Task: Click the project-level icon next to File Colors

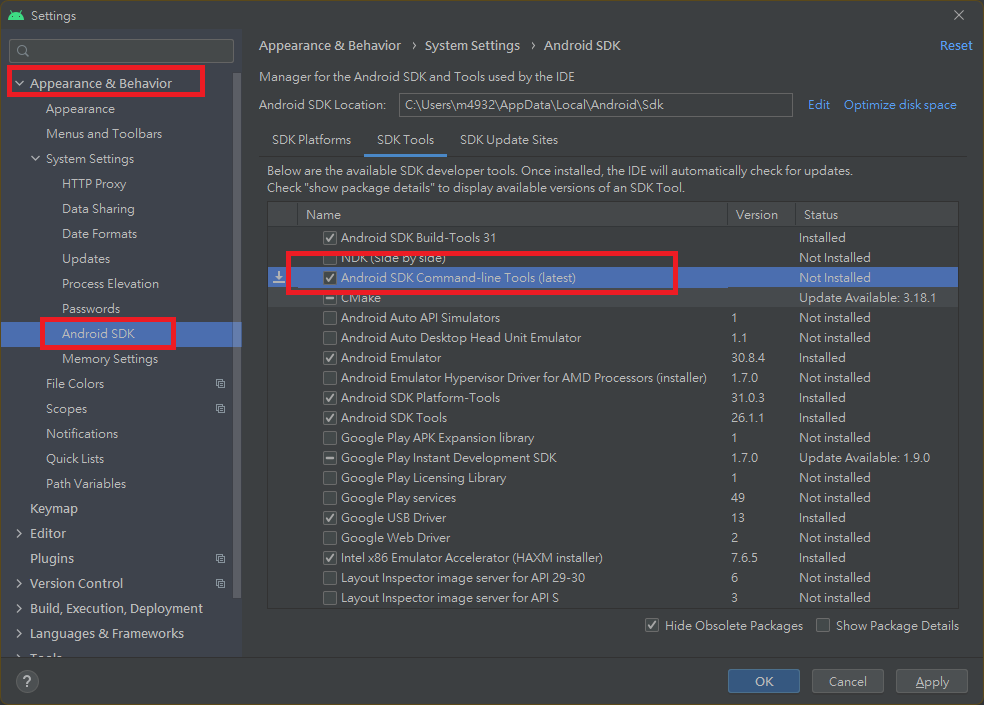Action: pyautogui.click(x=220, y=384)
